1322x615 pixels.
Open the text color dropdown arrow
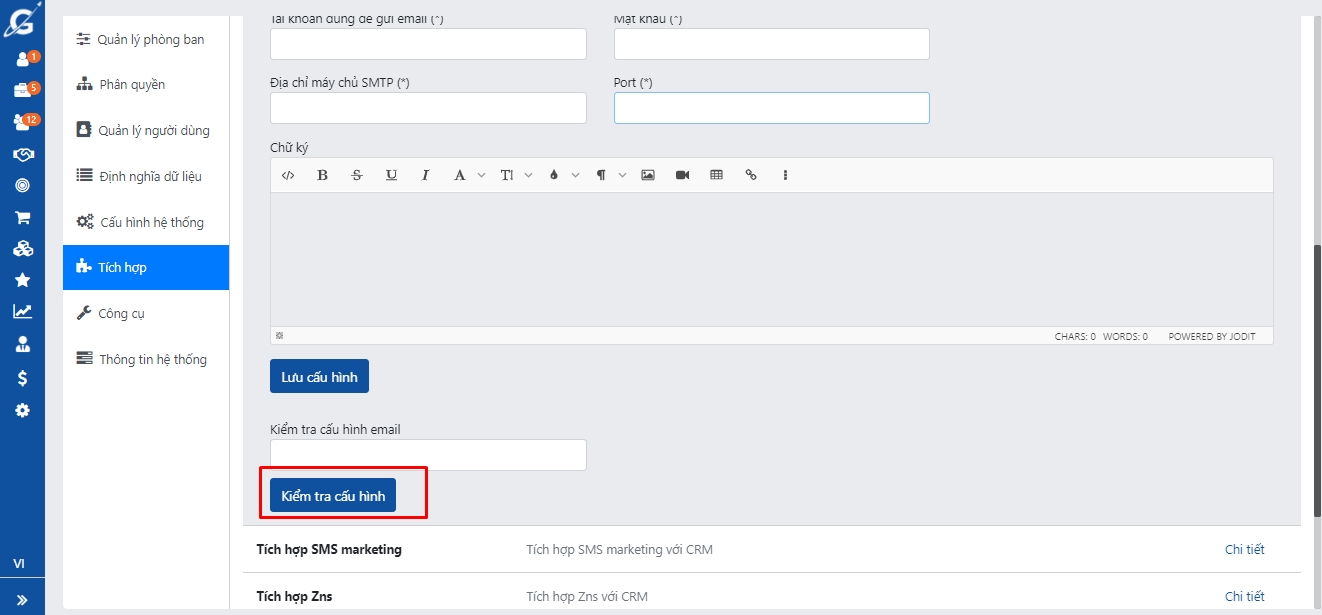click(x=576, y=175)
